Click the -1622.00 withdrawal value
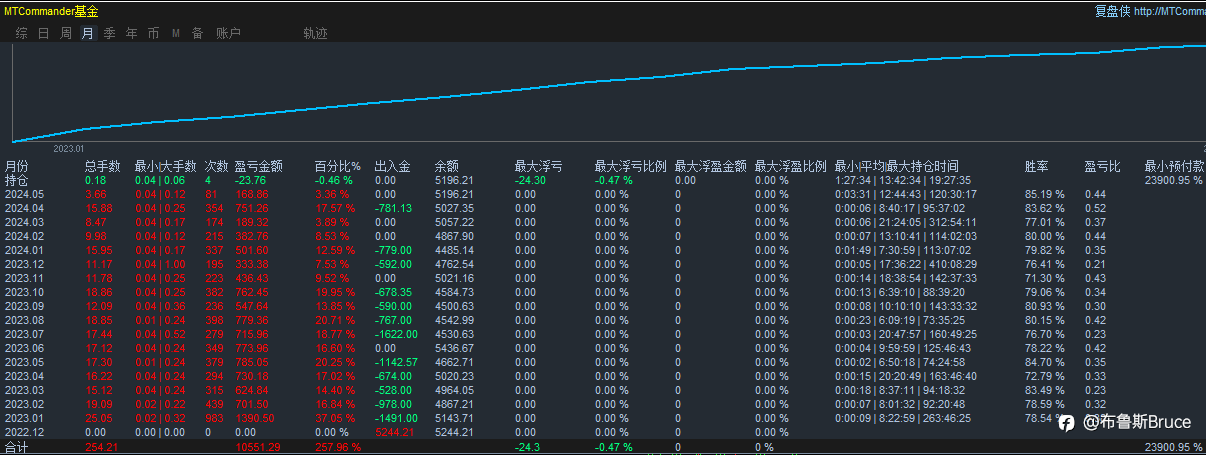1206x455 pixels. 395,334
